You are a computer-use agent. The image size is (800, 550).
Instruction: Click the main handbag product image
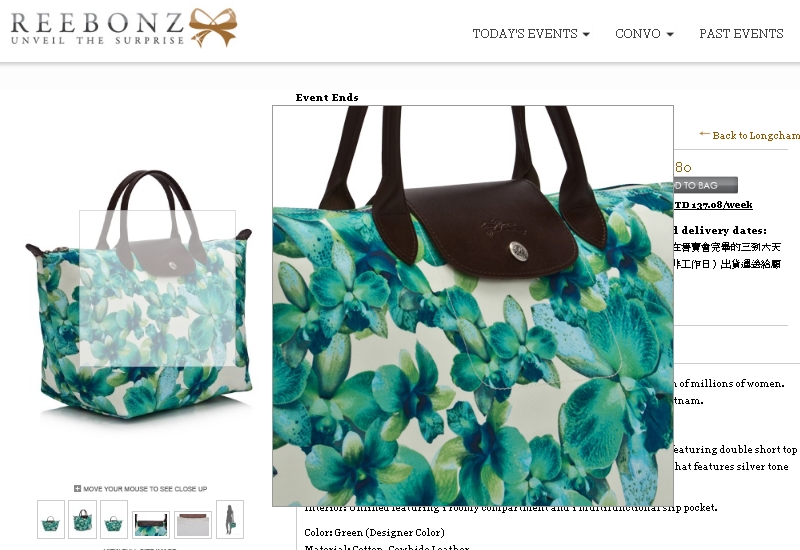point(139,294)
